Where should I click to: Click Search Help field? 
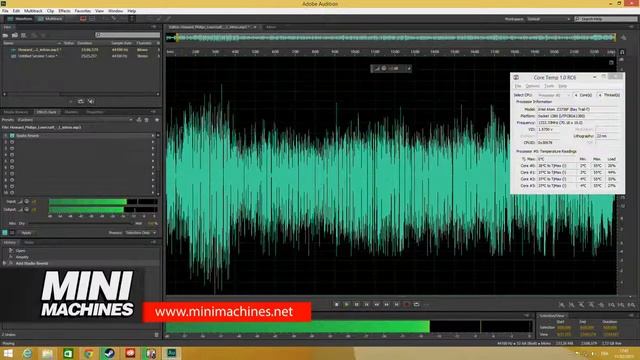tap(606, 19)
